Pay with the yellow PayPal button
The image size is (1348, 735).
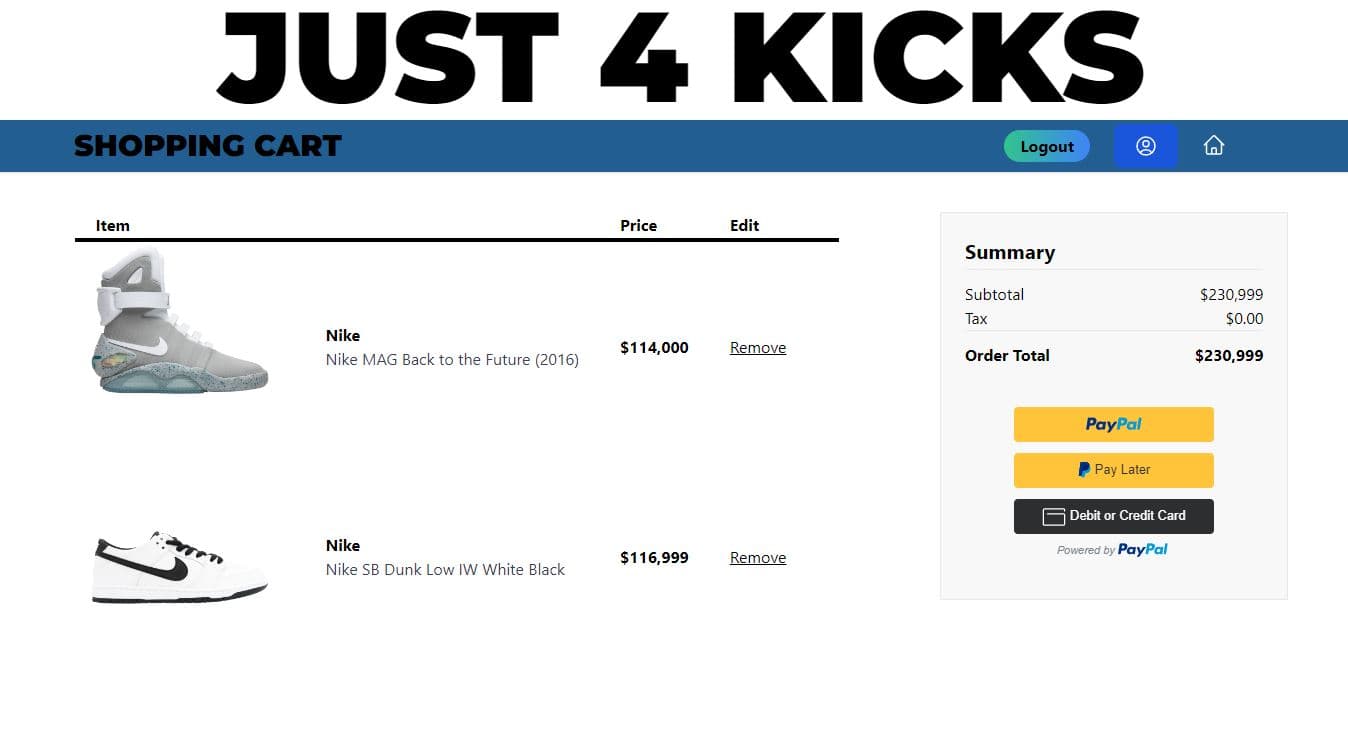coord(1114,424)
